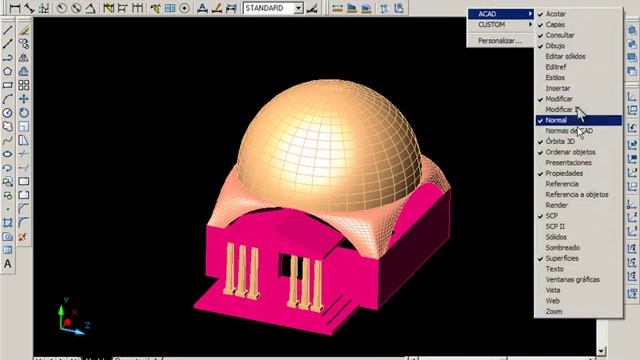Toggle the highlighted Normal toolbar
This screenshot has height=360, width=640.
pos(578,120)
